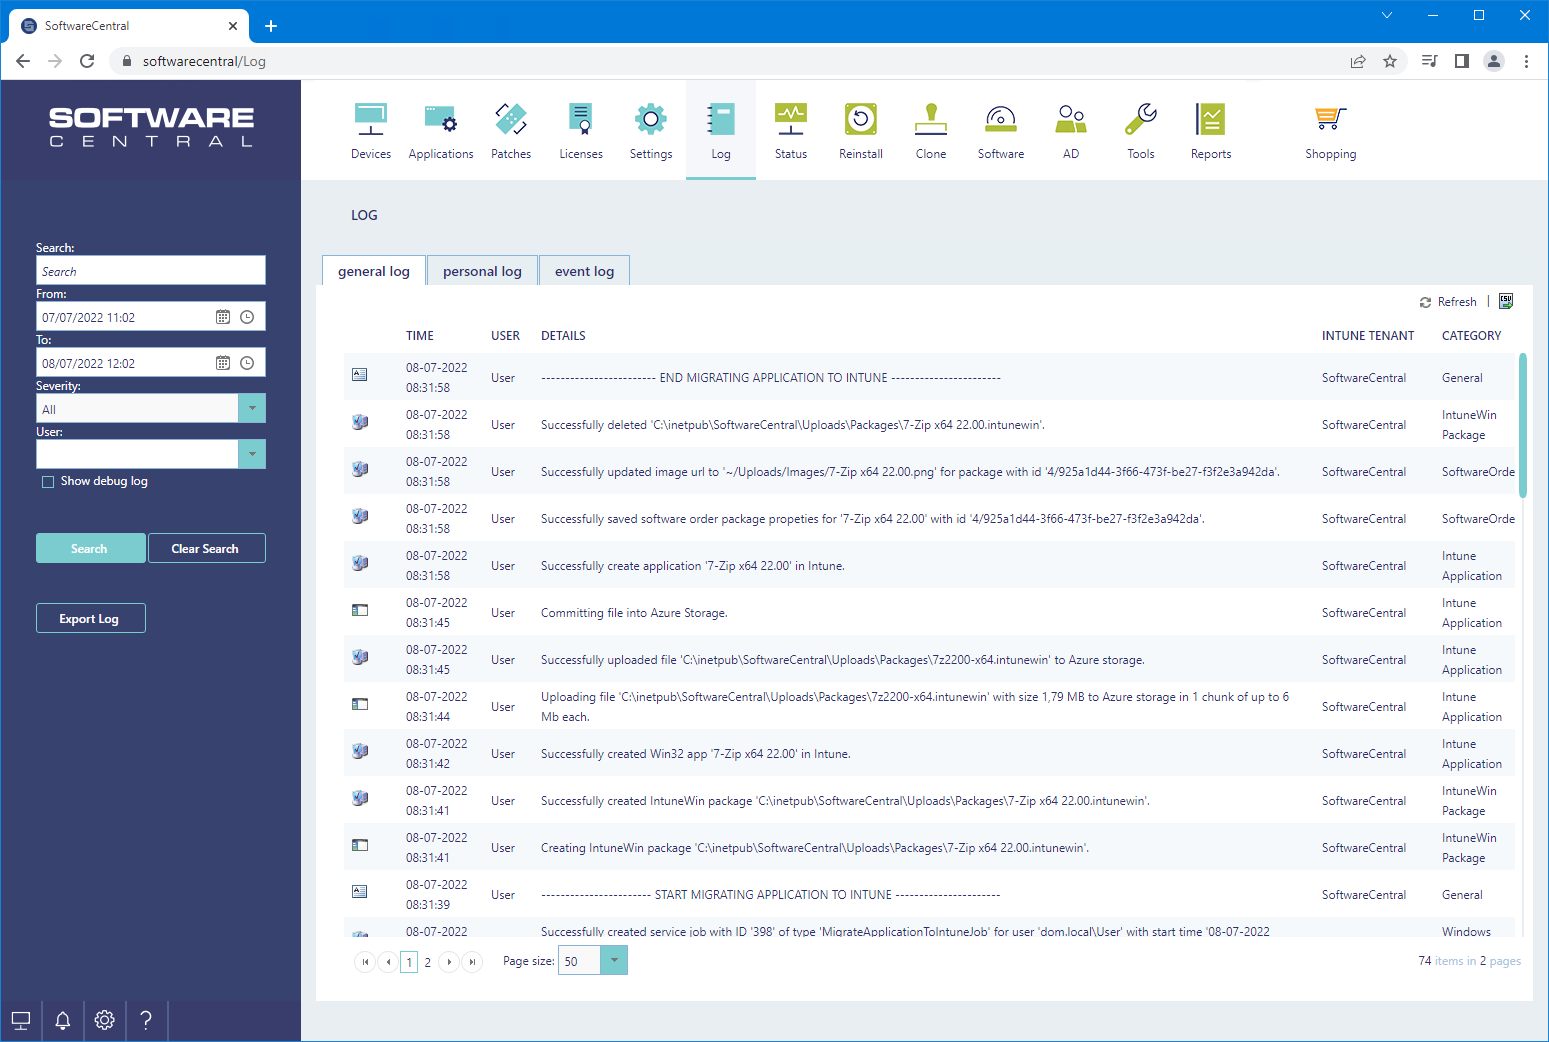Expand the User filter dropdown
1549x1042 pixels.
(x=252, y=455)
